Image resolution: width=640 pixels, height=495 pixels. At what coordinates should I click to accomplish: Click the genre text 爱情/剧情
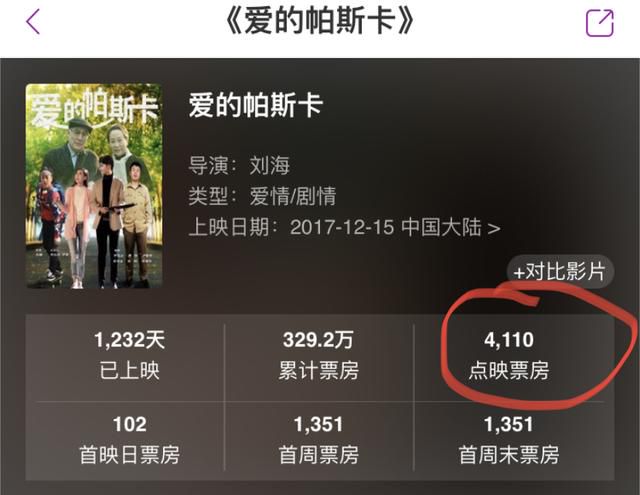coord(293,196)
